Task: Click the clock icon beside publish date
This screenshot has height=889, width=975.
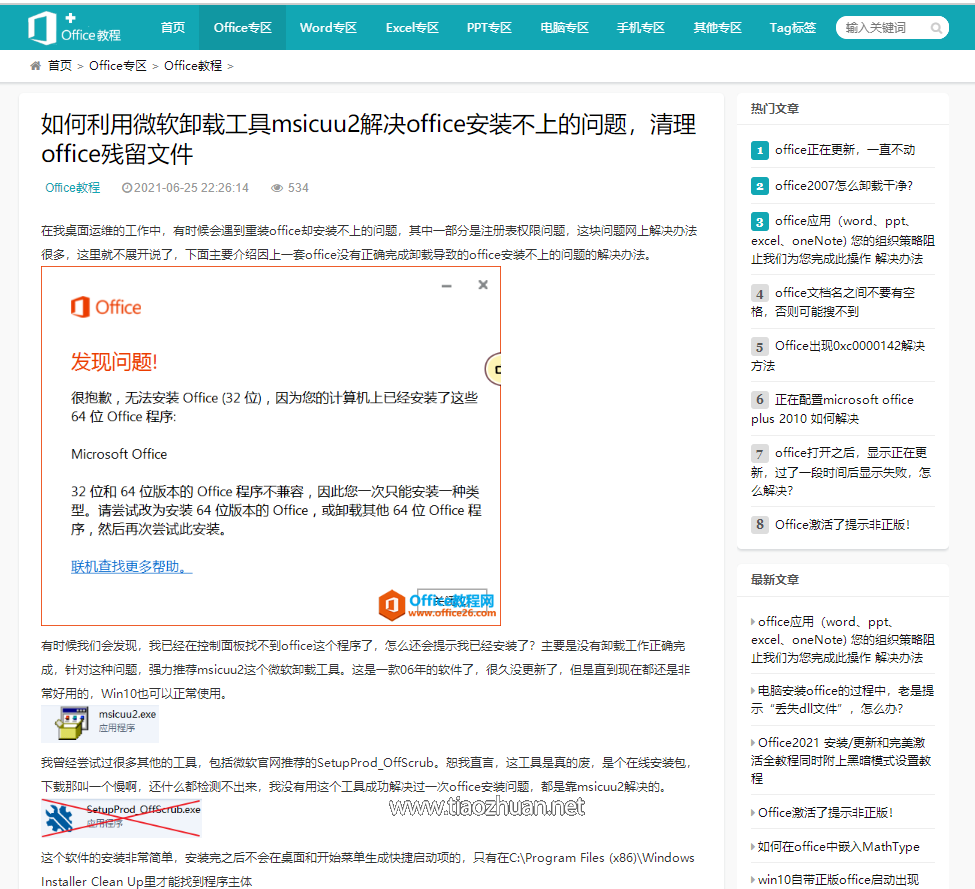Action: [126, 188]
